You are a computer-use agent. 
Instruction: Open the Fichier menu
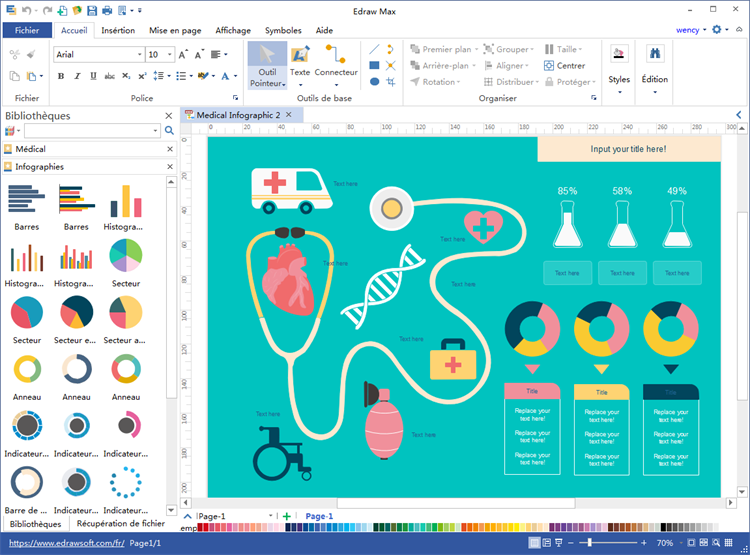tap(27, 30)
